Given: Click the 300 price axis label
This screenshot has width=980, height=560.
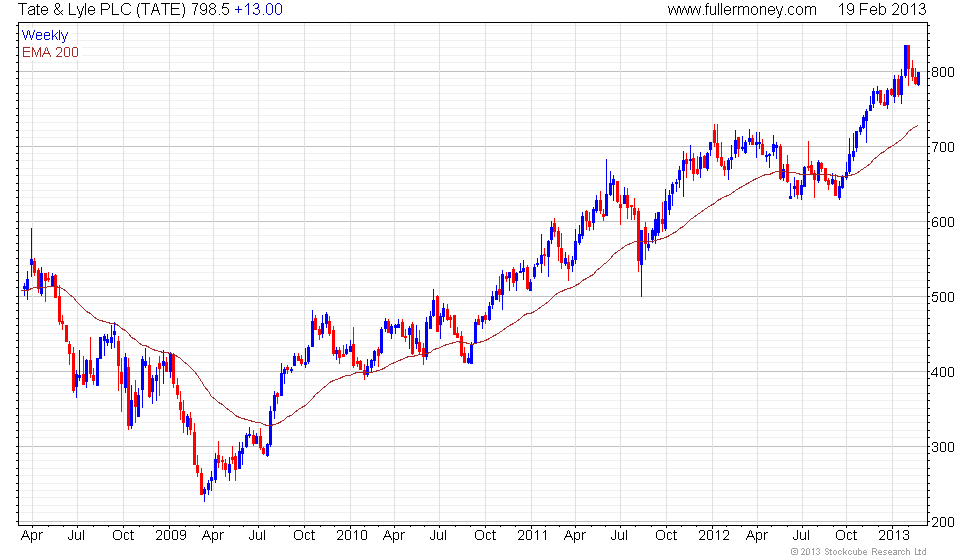Looking at the screenshot, I should 942,448.
